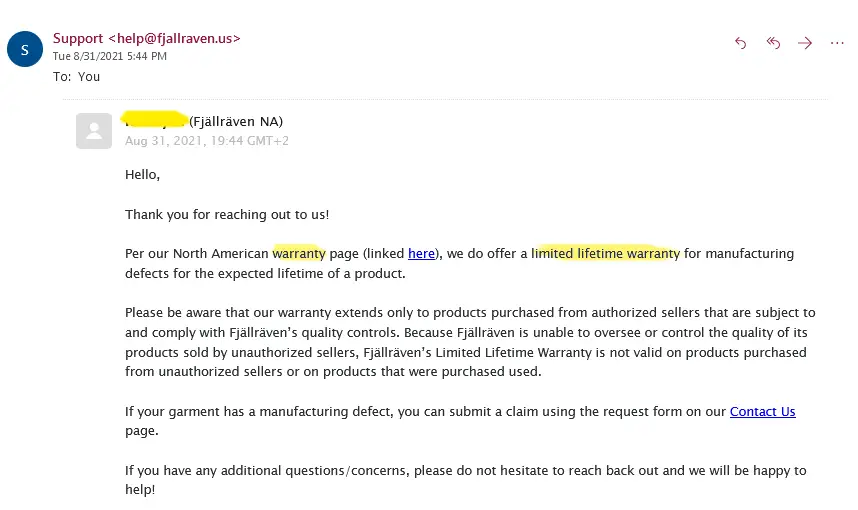The height and width of the screenshot is (510, 858).
Task: Open the "here" warranty page link
Action: (x=421, y=253)
